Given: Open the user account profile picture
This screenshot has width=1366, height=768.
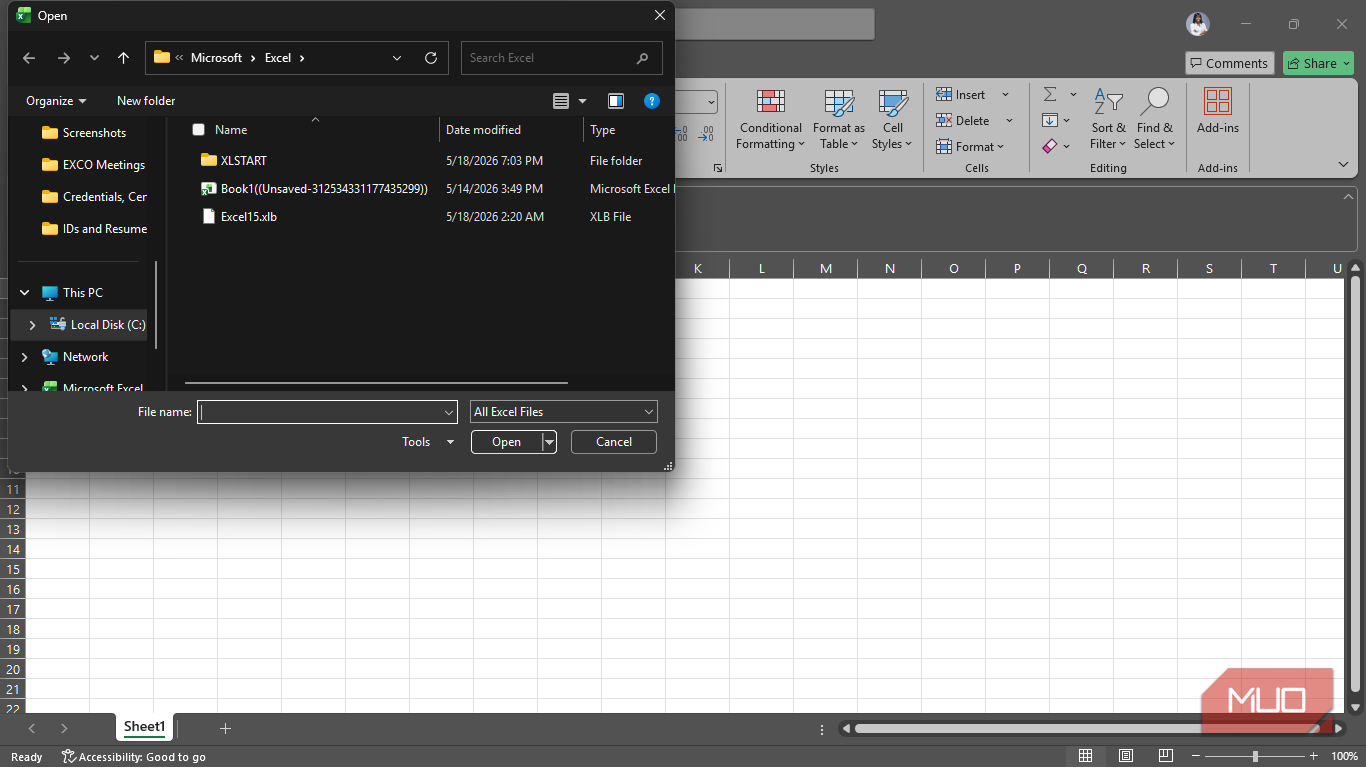Looking at the screenshot, I should (1198, 24).
